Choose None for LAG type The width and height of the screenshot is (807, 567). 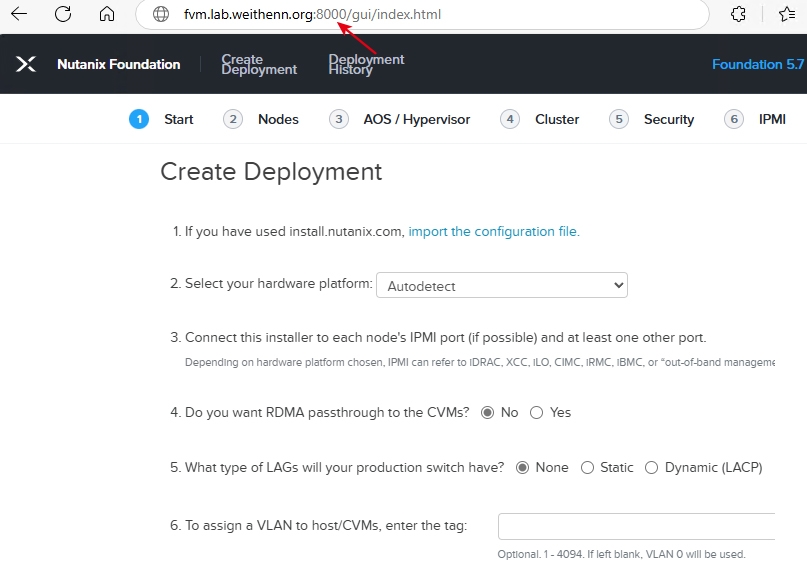pyautogui.click(x=522, y=468)
